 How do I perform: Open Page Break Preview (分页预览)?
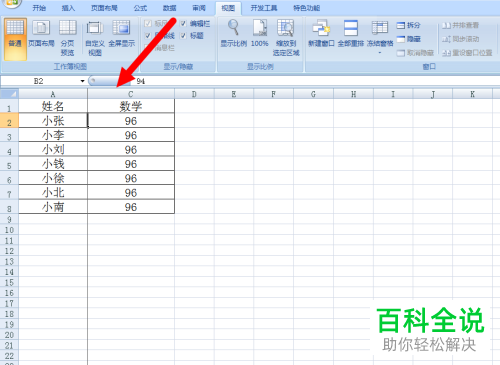pyautogui.click(x=68, y=38)
